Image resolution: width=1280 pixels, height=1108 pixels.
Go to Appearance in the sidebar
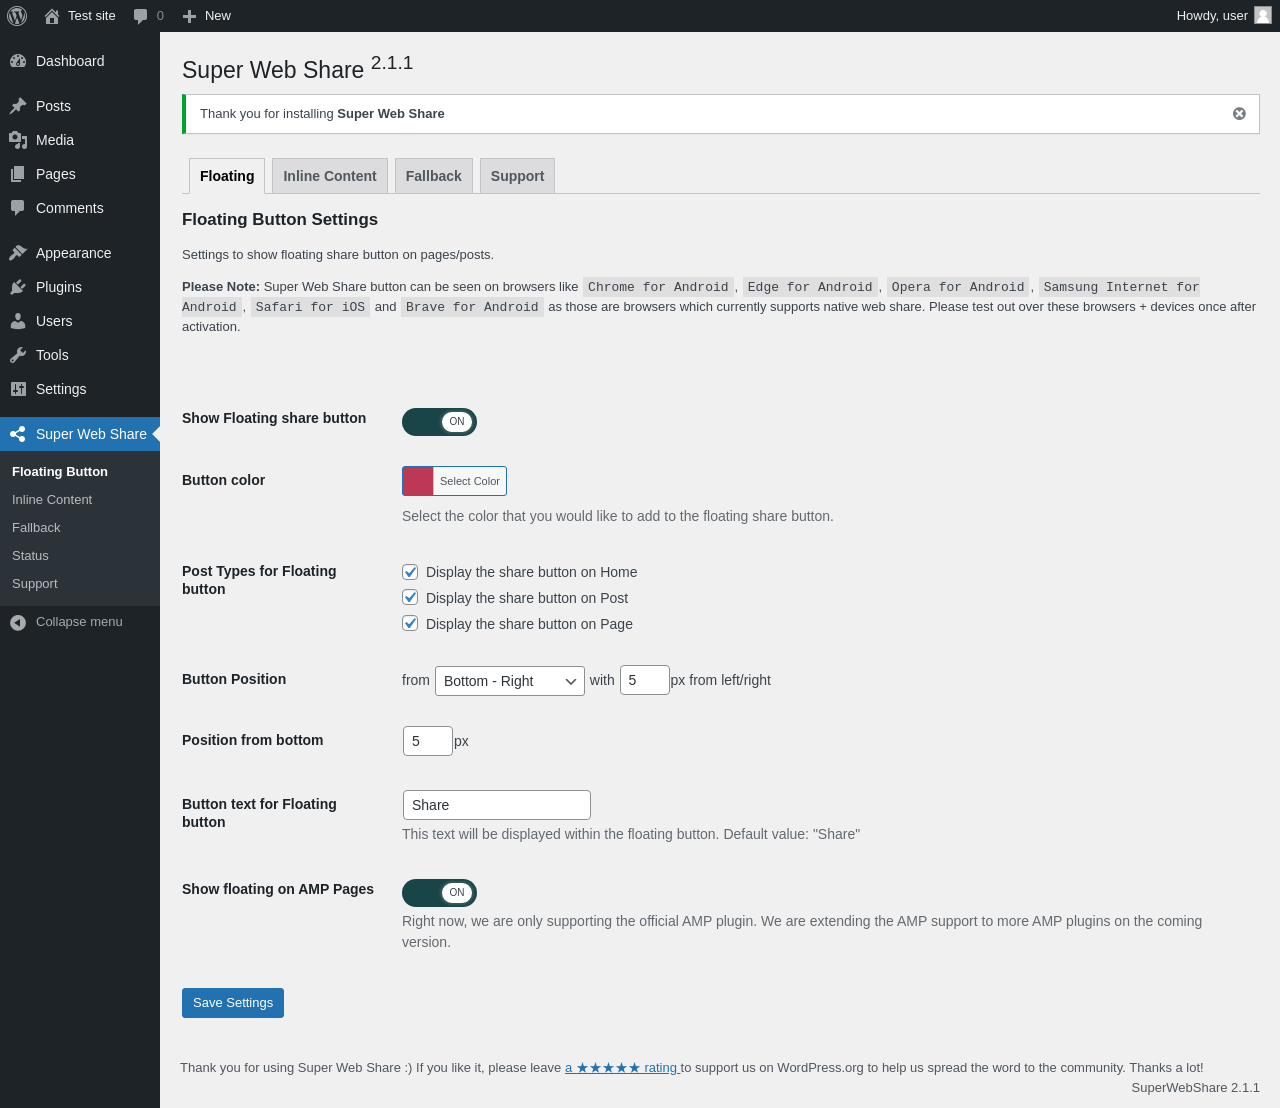coord(80,253)
